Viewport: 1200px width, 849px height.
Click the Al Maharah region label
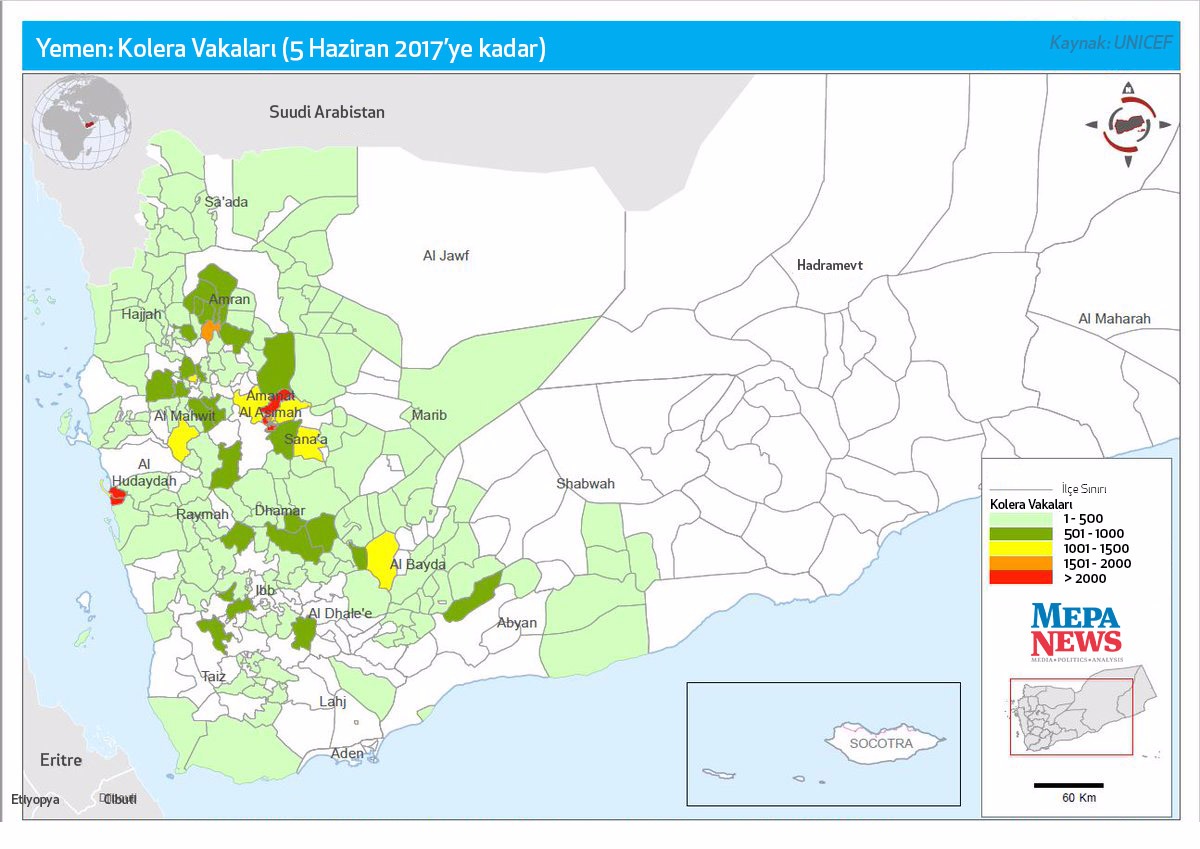(x=1114, y=319)
